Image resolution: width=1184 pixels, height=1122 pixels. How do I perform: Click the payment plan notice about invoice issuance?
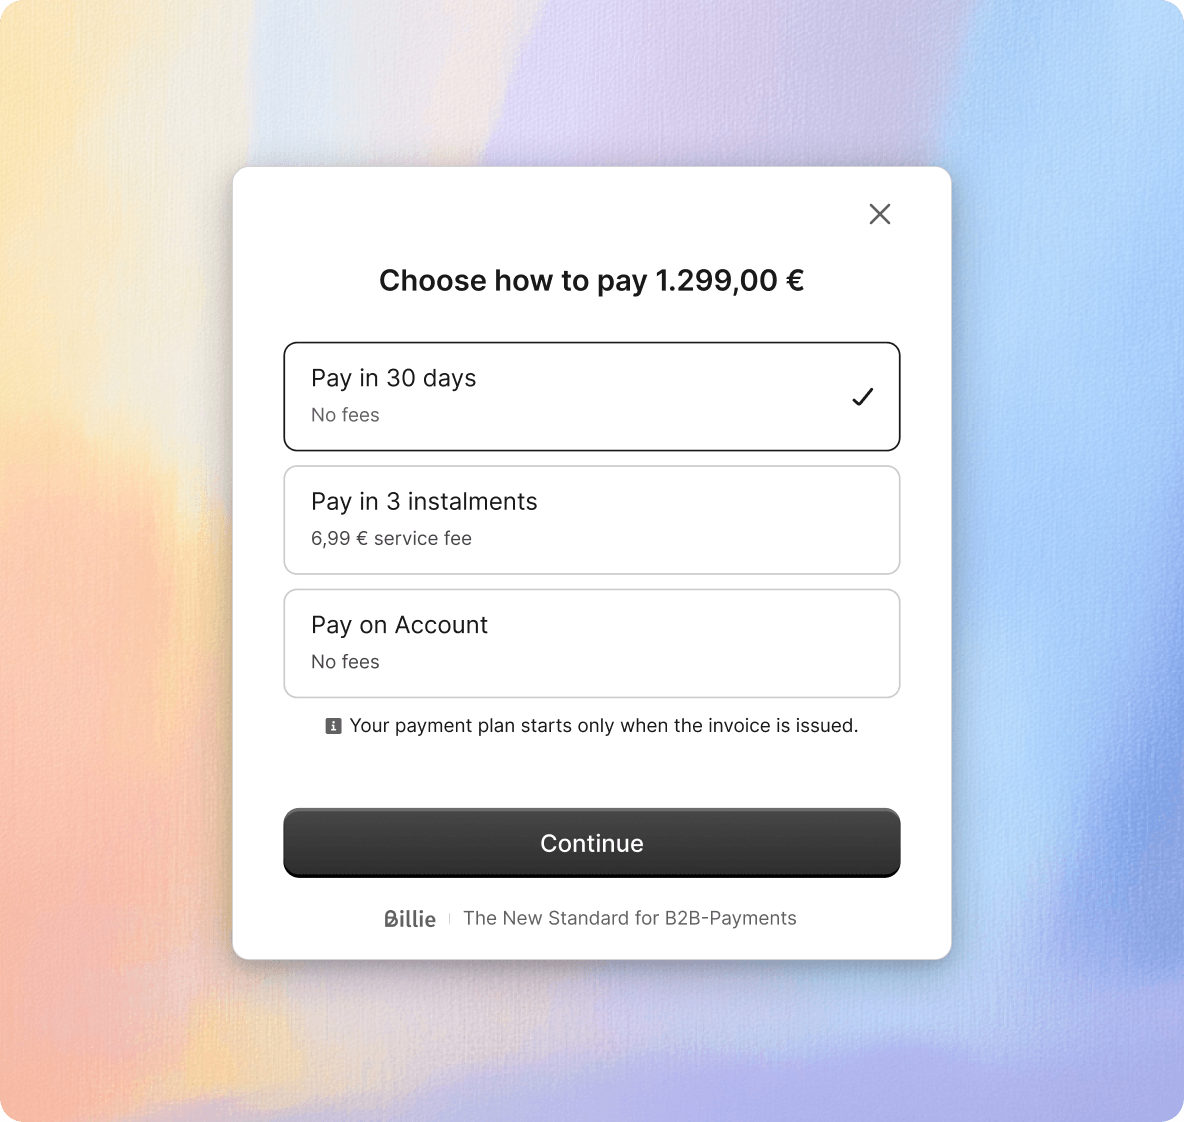point(604,726)
